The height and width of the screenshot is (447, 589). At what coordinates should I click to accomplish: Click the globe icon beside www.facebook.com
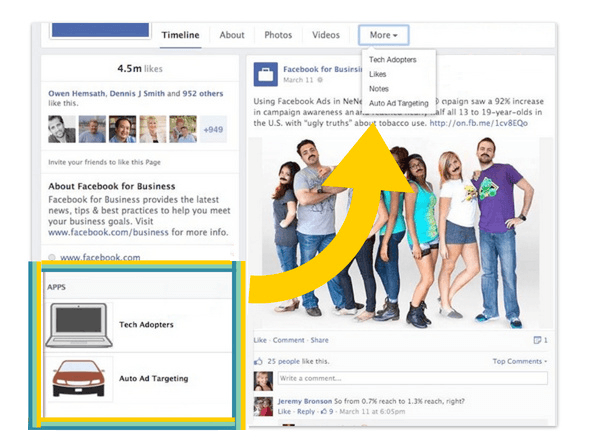[x=52, y=257]
